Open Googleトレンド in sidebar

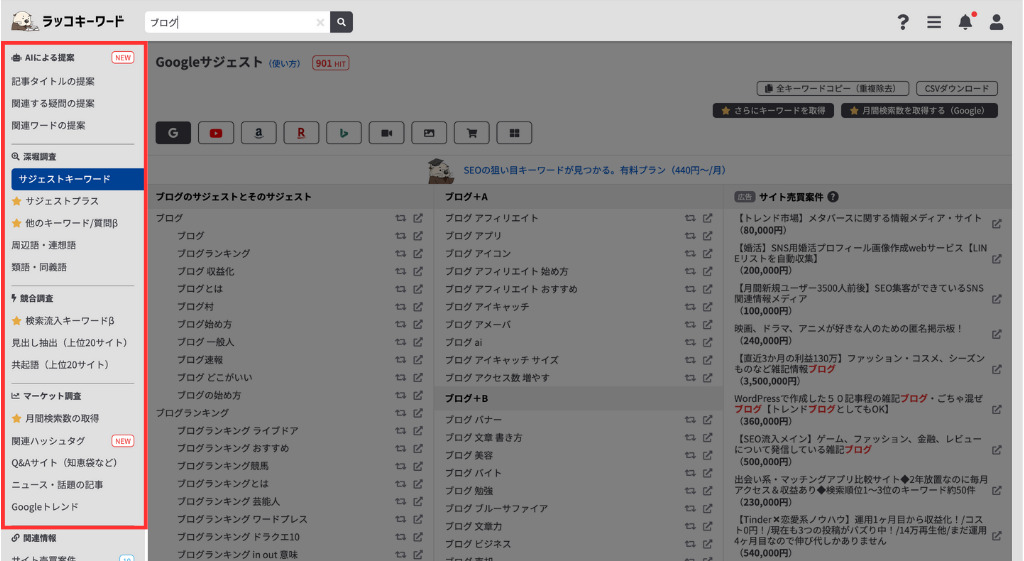[x=45, y=507]
